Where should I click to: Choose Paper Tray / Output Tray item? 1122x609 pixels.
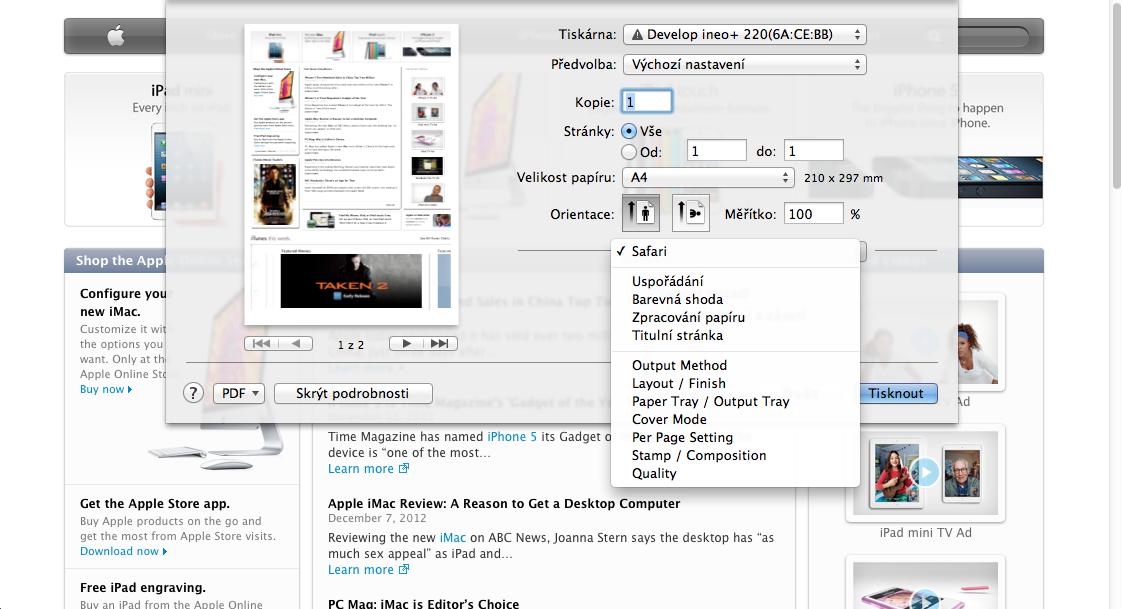pos(736,401)
